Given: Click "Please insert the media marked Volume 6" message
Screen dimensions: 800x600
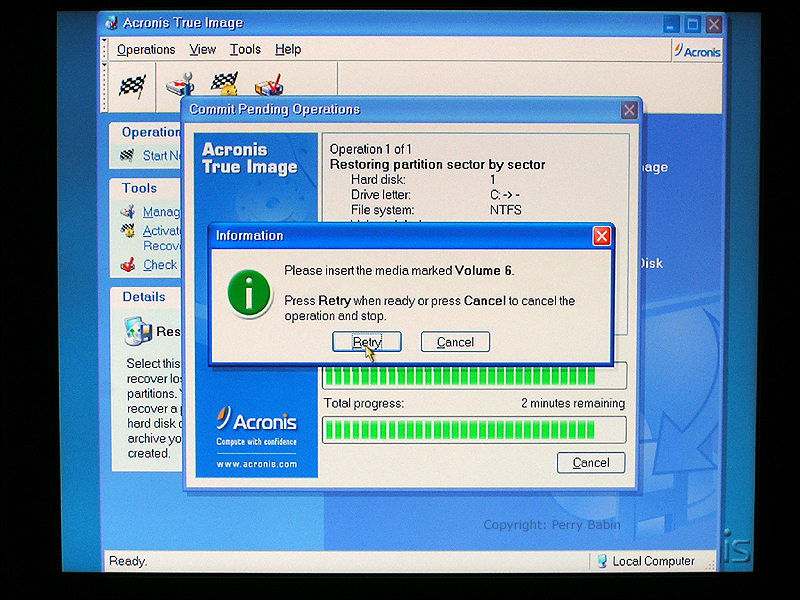Looking at the screenshot, I should pyautogui.click(x=399, y=270).
